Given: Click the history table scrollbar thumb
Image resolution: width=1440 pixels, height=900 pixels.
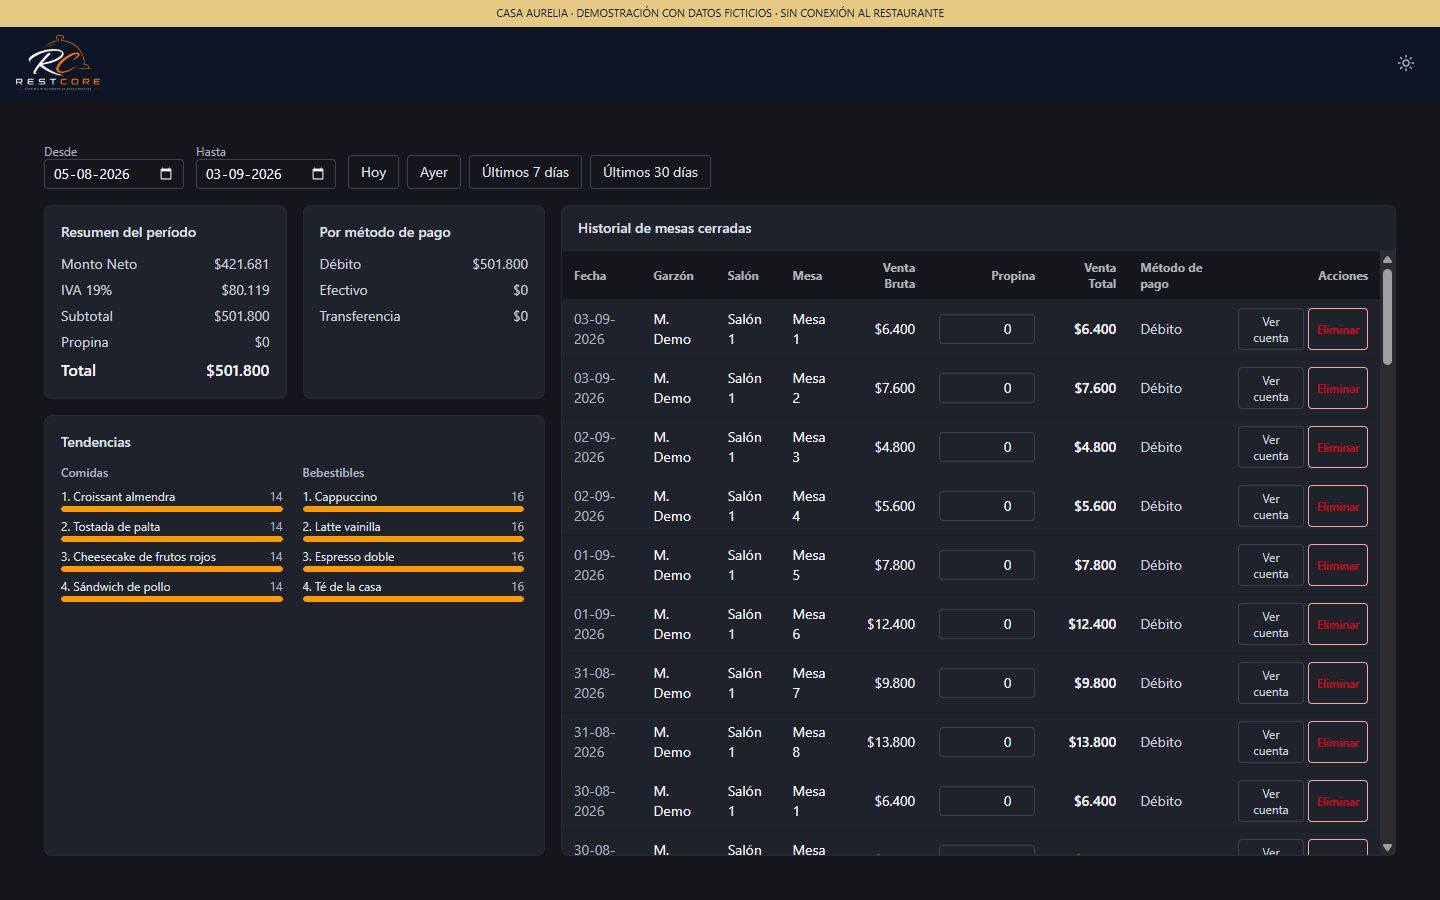Looking at the screenshot, I should [x=1387, y=317].
